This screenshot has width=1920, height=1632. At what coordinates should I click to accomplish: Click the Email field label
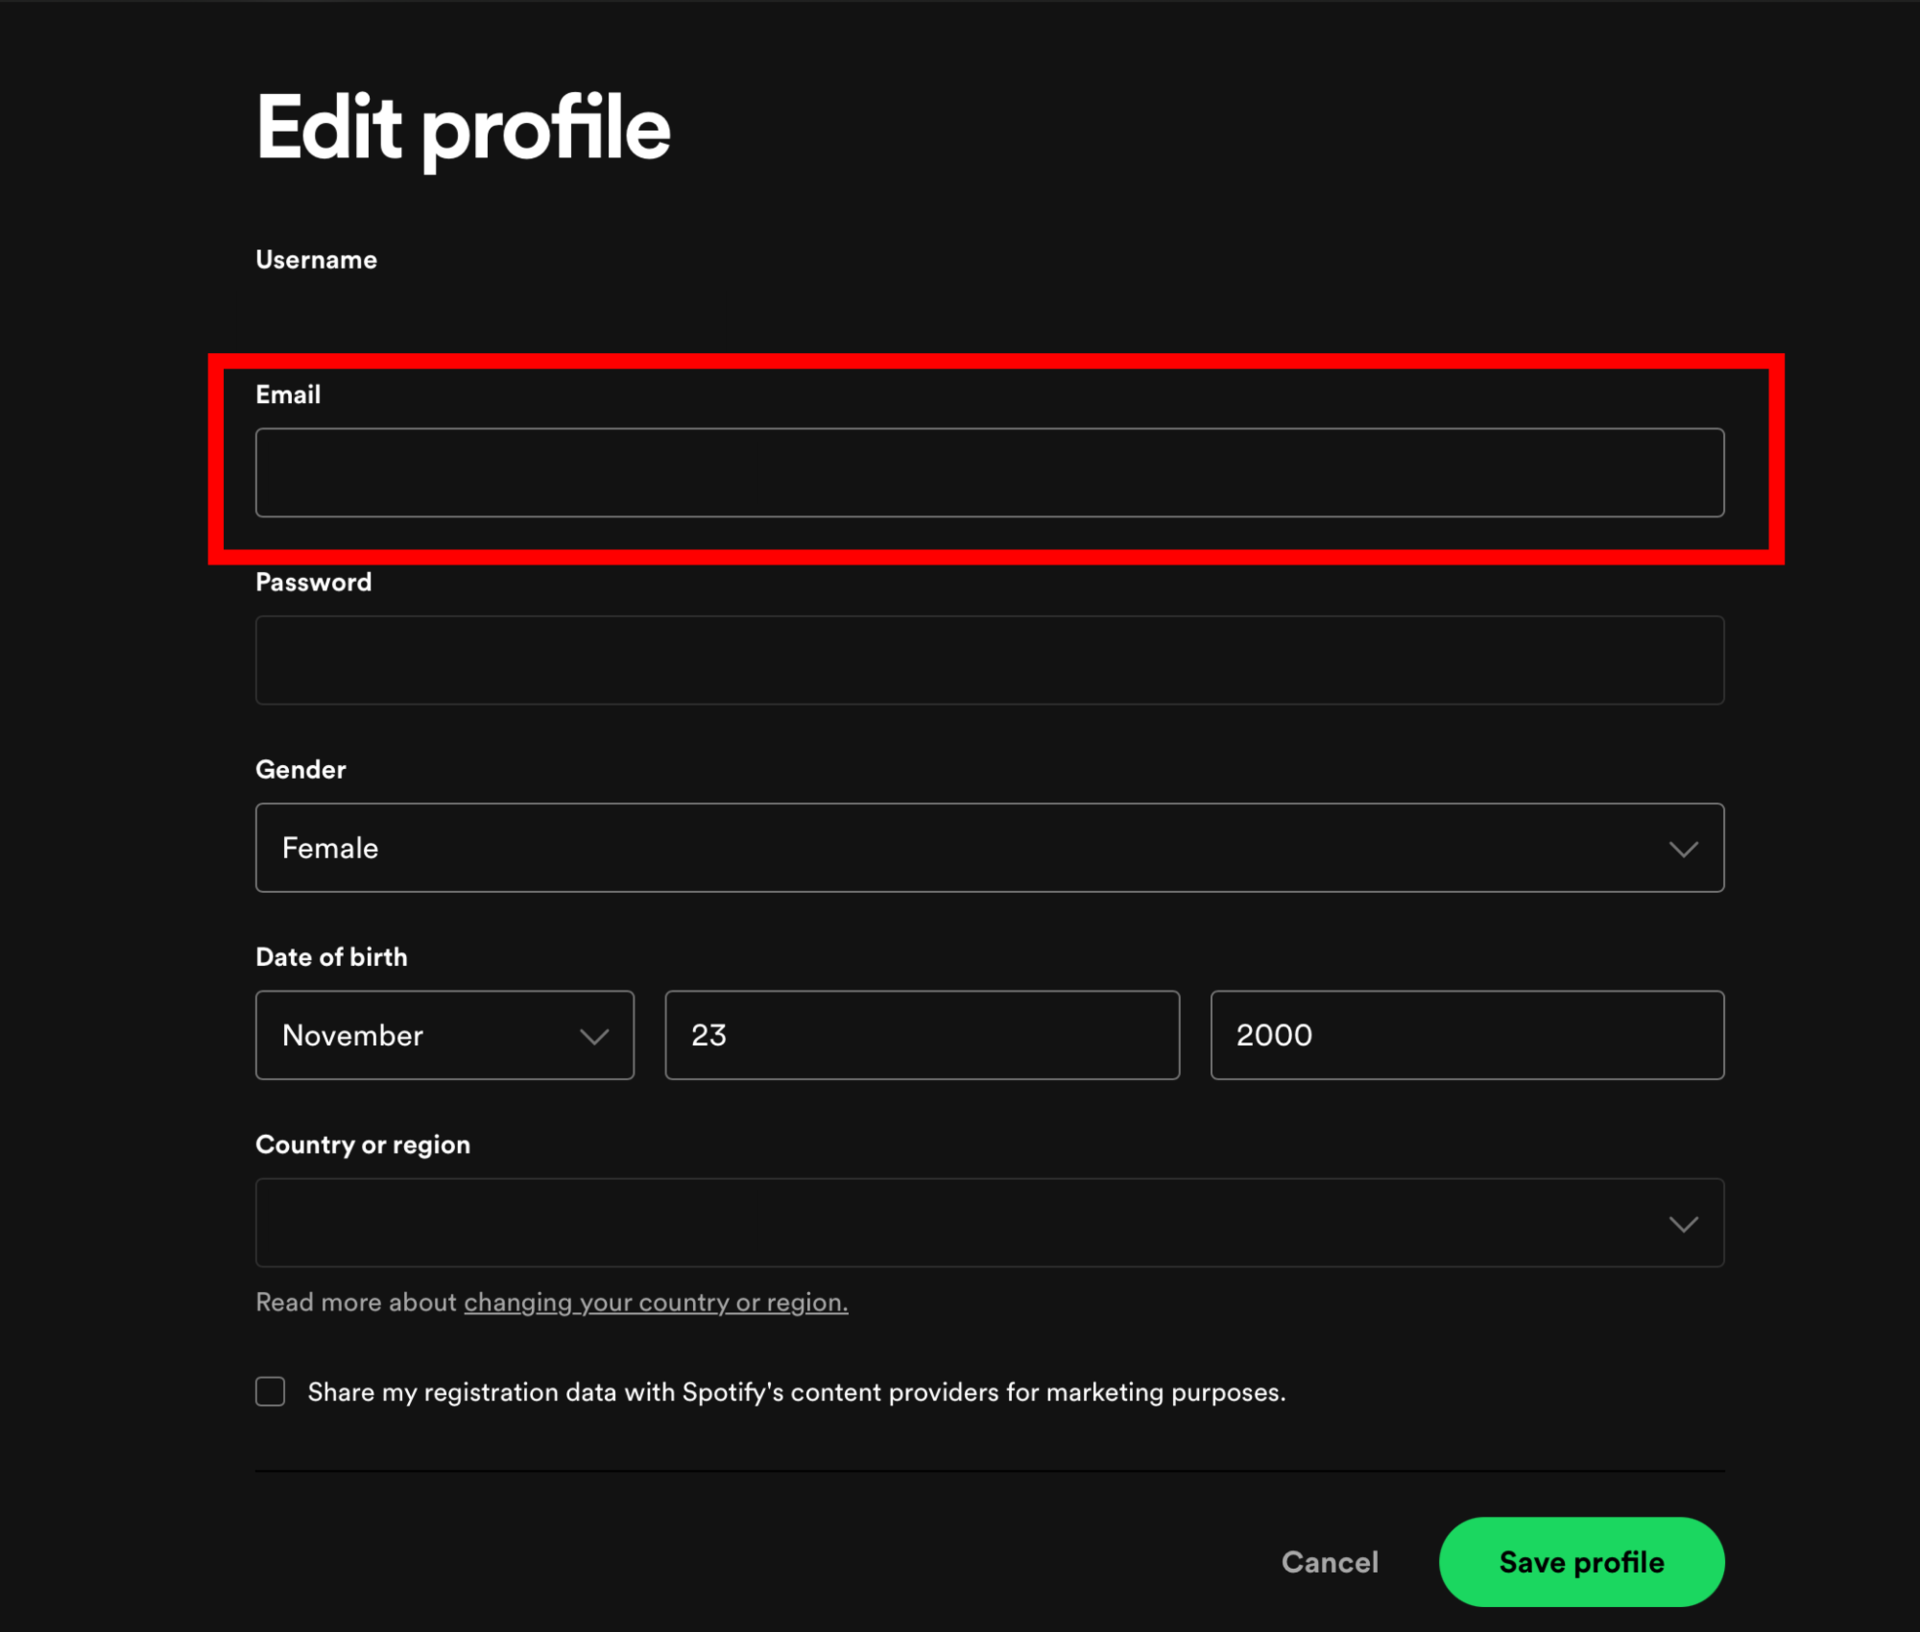pos(288,394)
